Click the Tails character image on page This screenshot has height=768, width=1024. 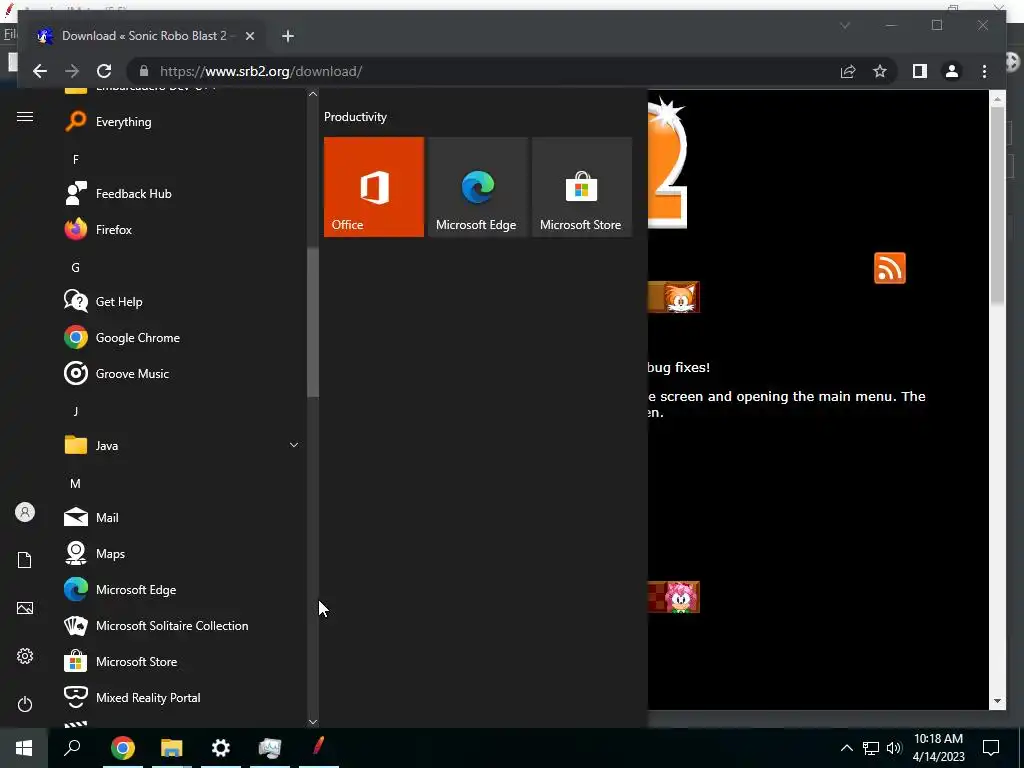[x=680, y=297]
